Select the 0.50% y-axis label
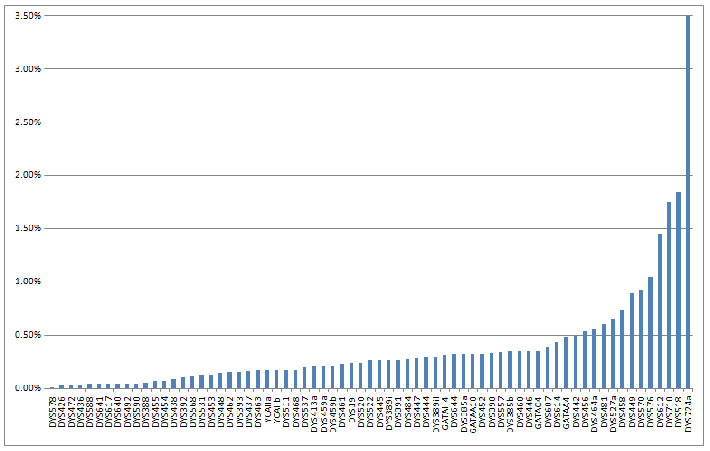 (x=24, y=335)
